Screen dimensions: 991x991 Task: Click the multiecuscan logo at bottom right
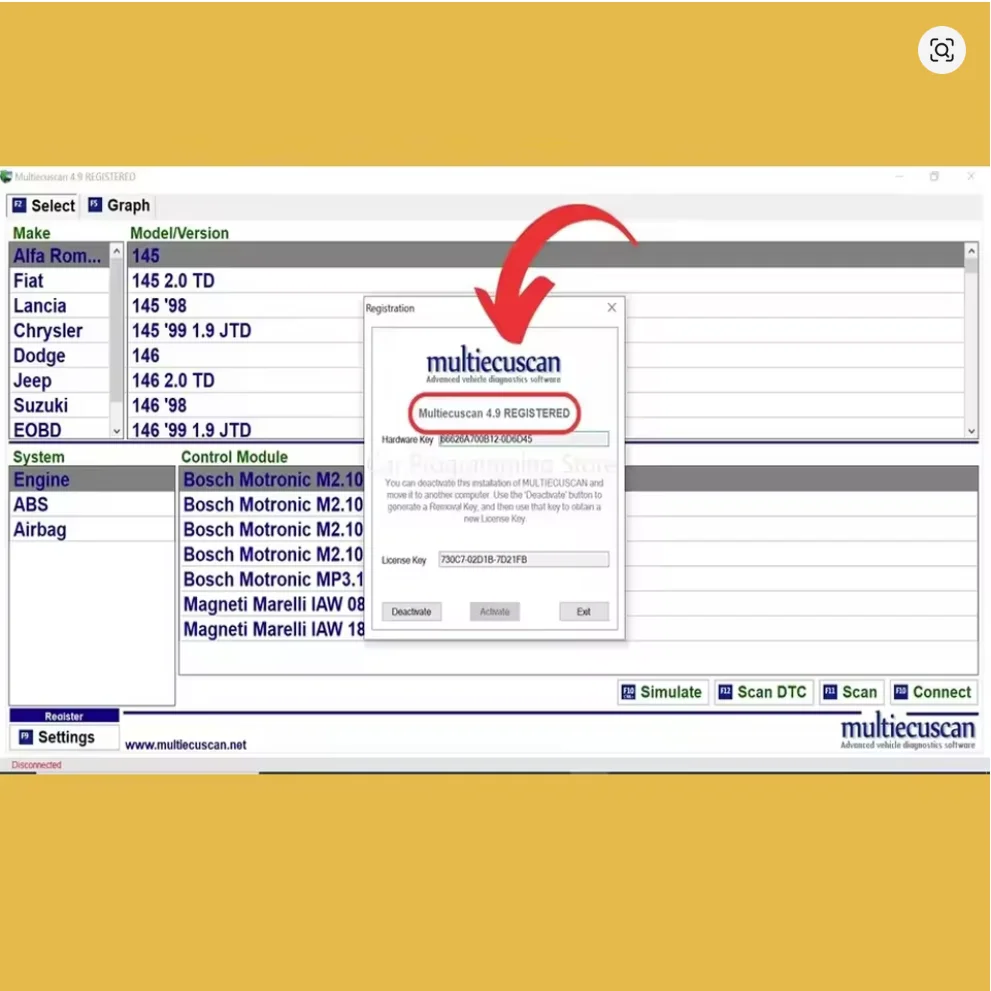tap(908, 731)
